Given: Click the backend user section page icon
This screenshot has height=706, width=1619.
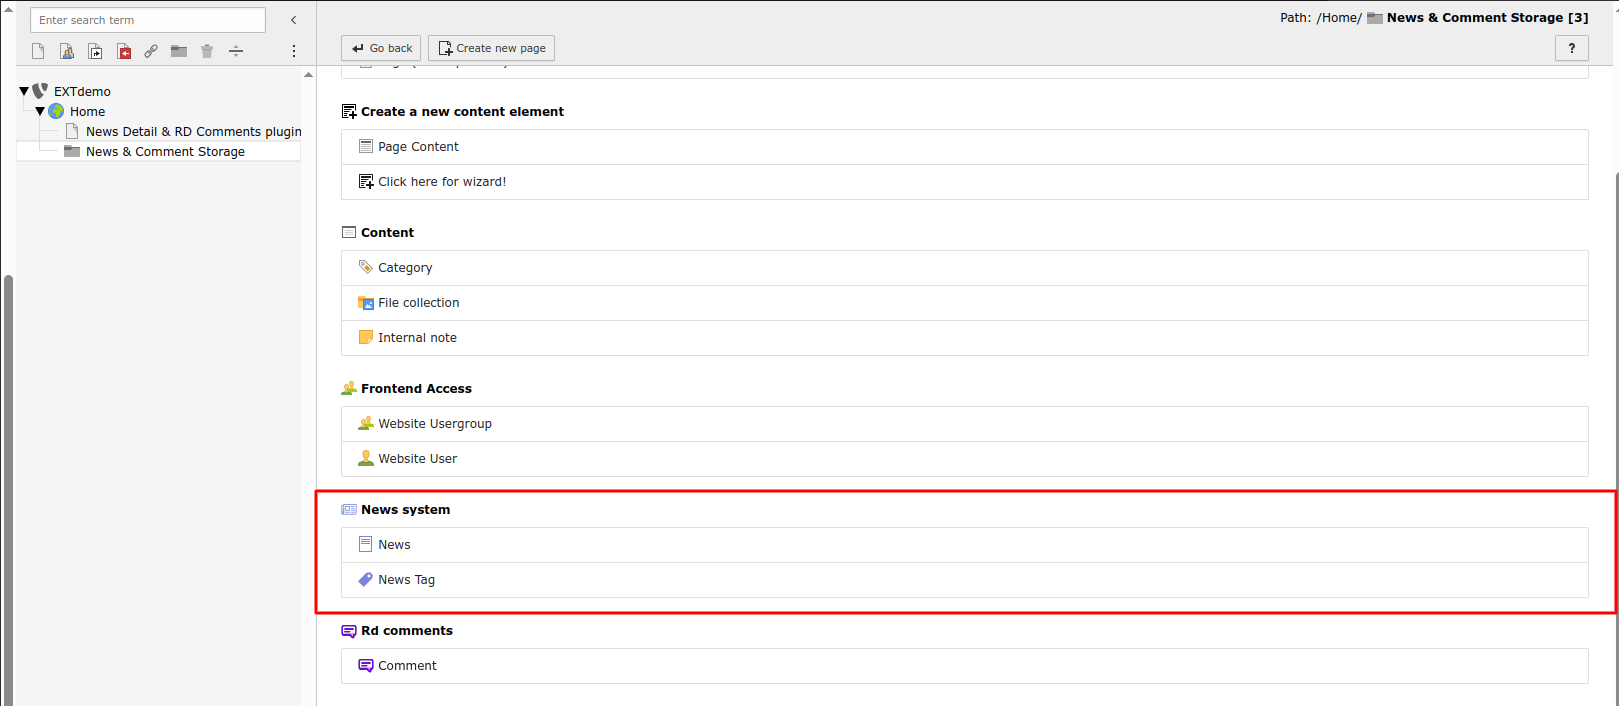Looking at the screenshot, I should tap(66, 51).
